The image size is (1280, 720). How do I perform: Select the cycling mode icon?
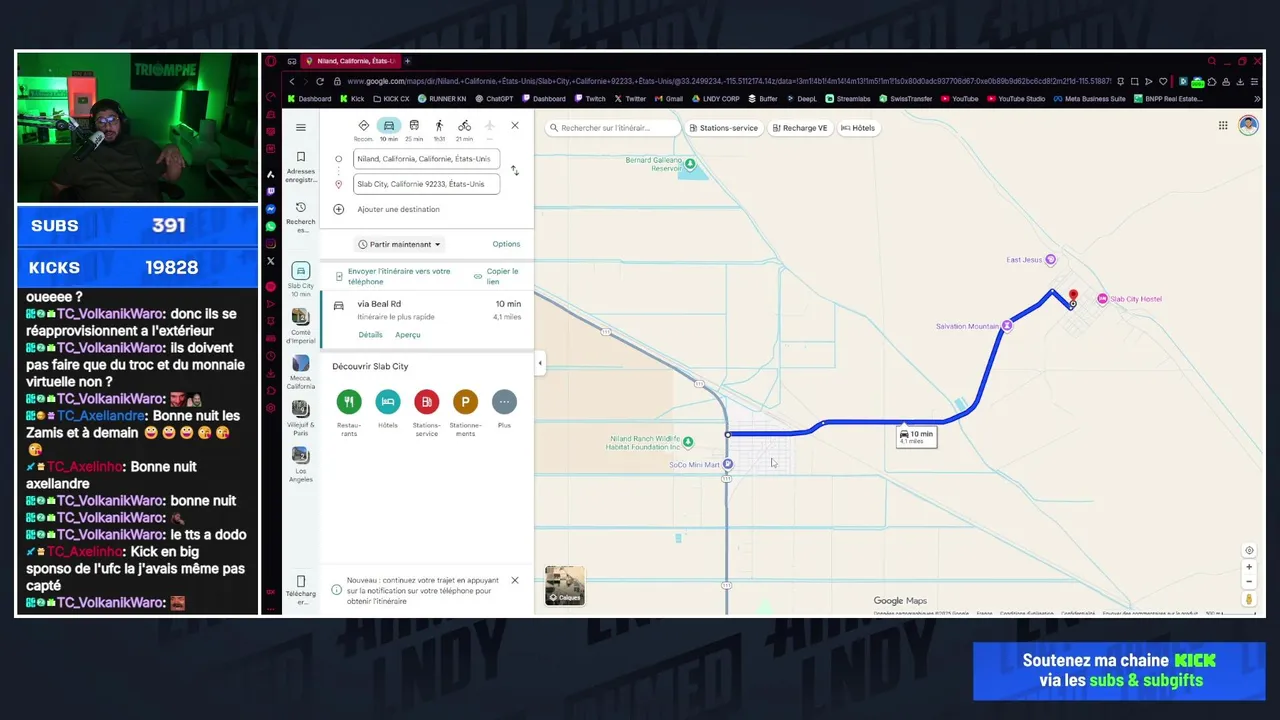tap(464, 125)
